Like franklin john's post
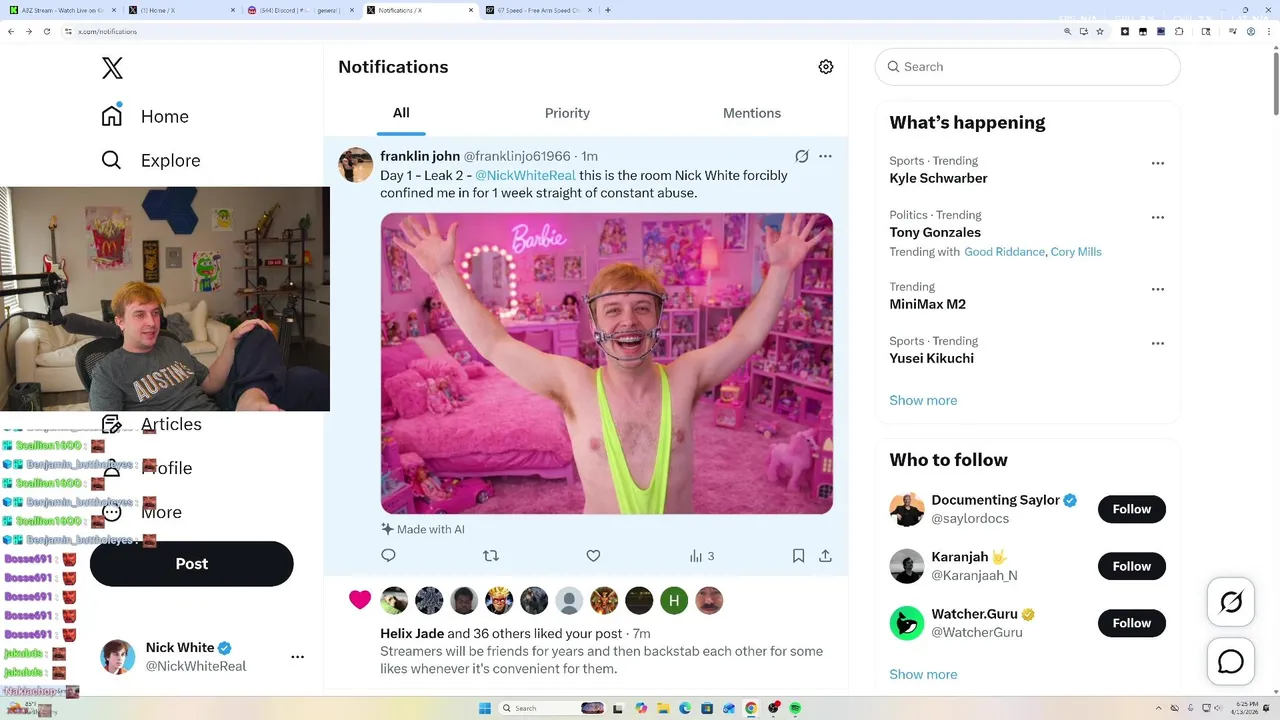This screenshot has width=1280, height=720. click(x=593, y=556)
